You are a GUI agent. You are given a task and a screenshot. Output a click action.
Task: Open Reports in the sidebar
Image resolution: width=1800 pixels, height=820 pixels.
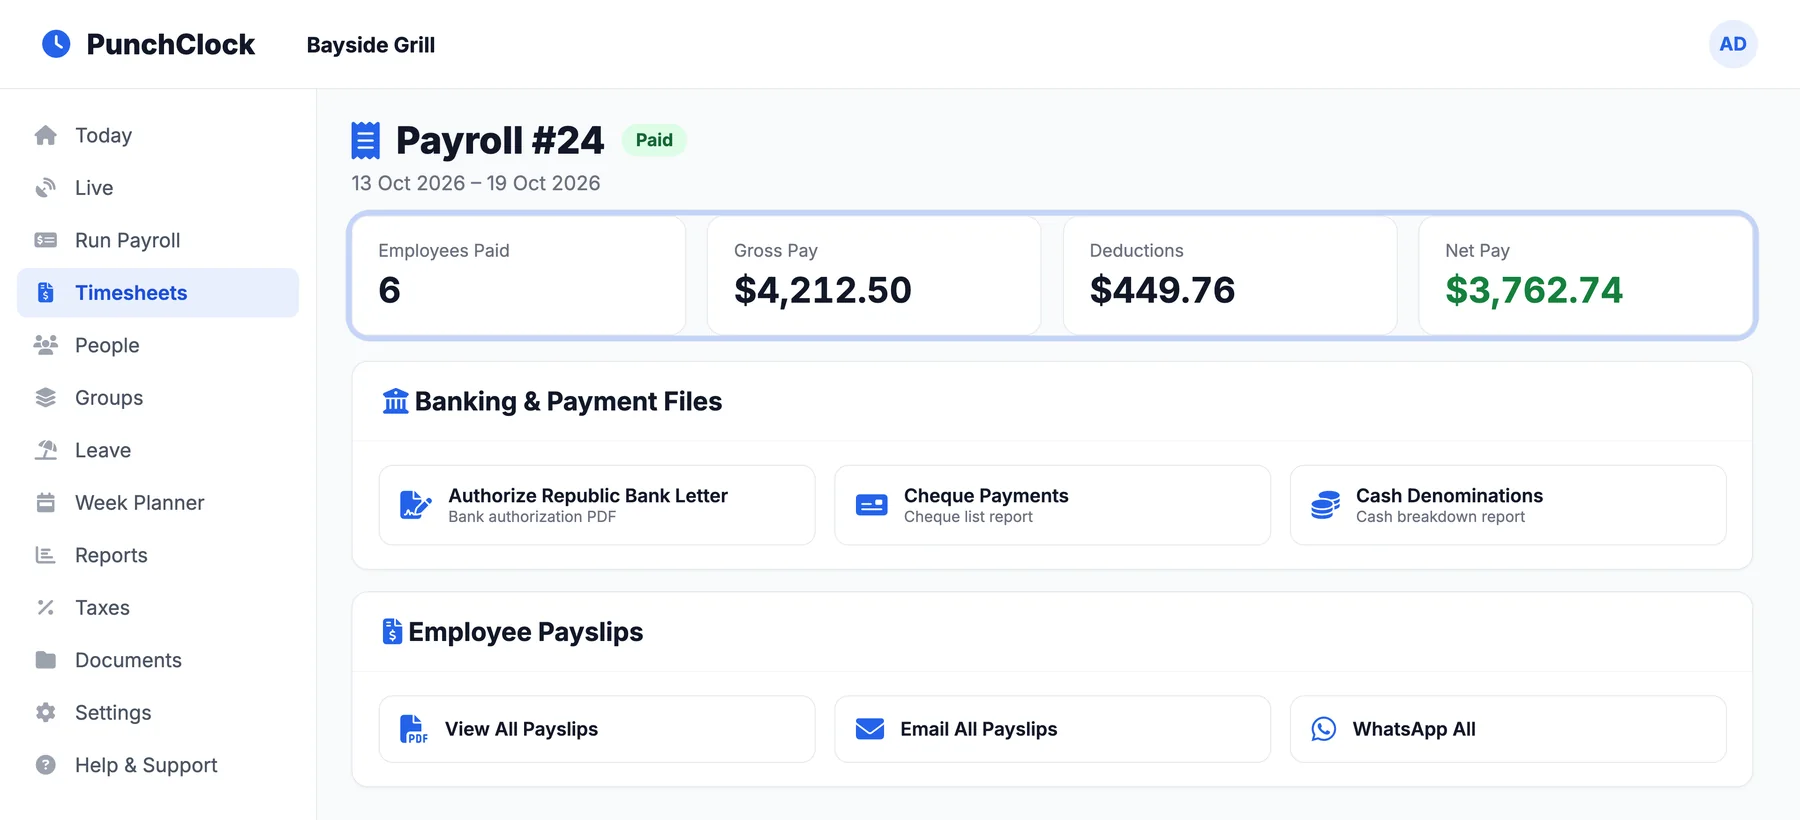tap(158, 555)
